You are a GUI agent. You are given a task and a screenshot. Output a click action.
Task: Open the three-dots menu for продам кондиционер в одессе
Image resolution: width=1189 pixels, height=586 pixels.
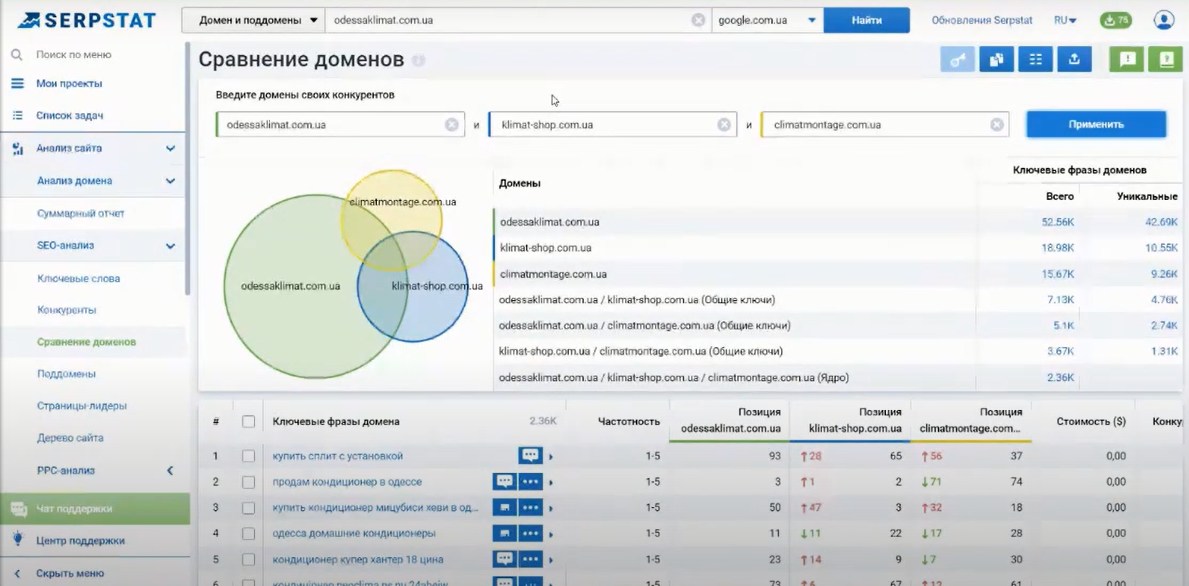tap(530, 481)
